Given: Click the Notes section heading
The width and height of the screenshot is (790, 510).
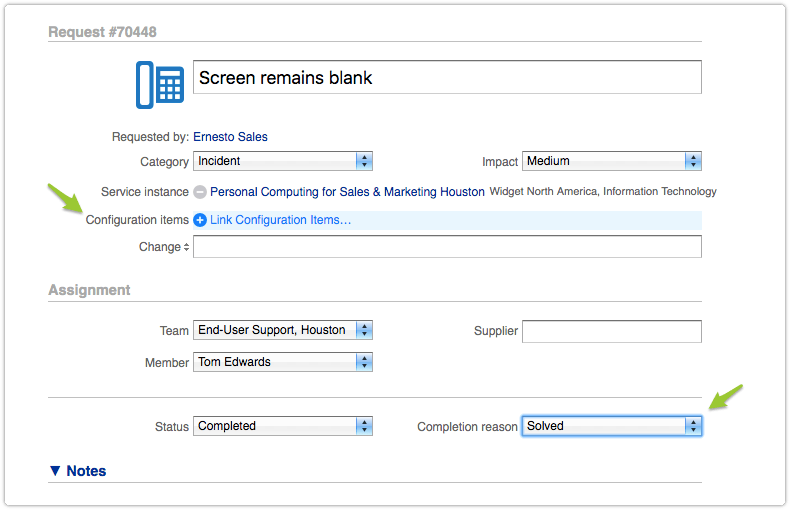Looking at the screenshot, I should coord(86,471).
